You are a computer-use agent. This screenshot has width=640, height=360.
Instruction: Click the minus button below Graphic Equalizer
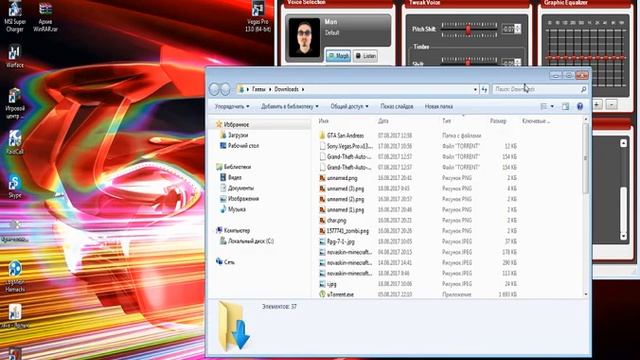click(x=611, y=104)
